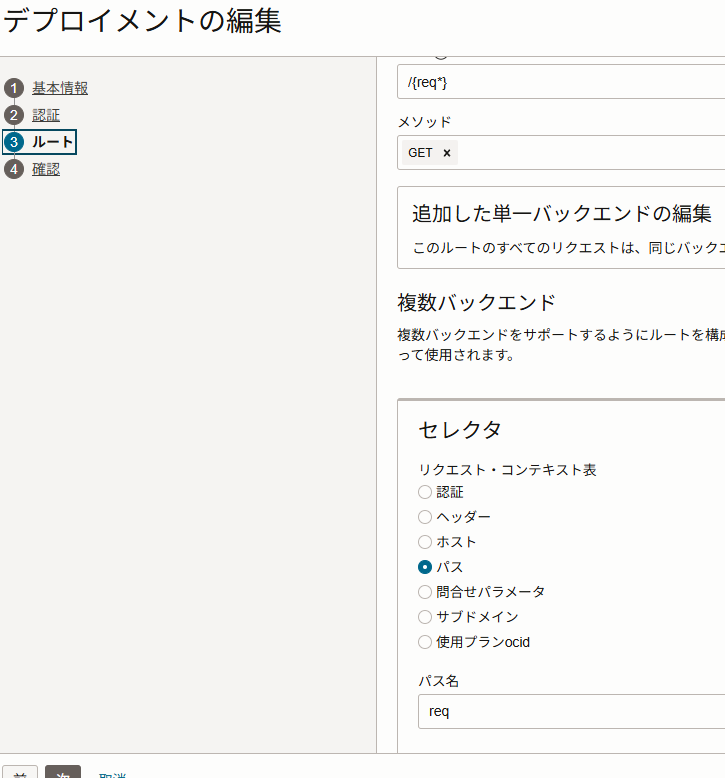Image resolution: width=725 pixels, height=778 pixels.
Task: Select the 認証 radio button in selector
Action: coord(425,492)
